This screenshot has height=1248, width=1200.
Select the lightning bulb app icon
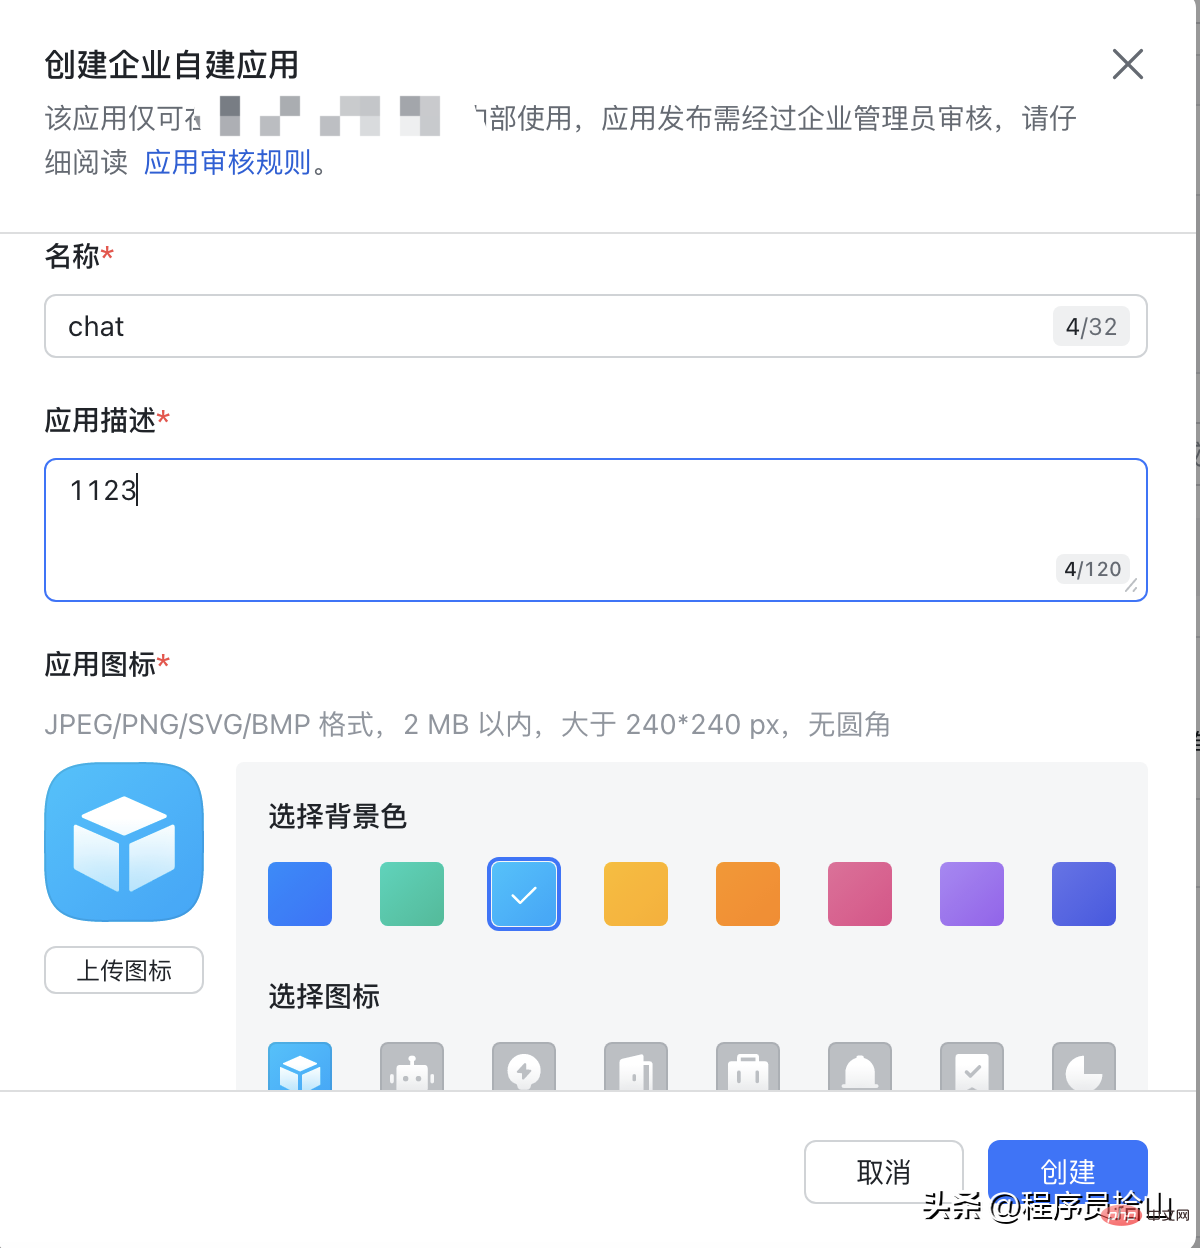(523, 1070)
